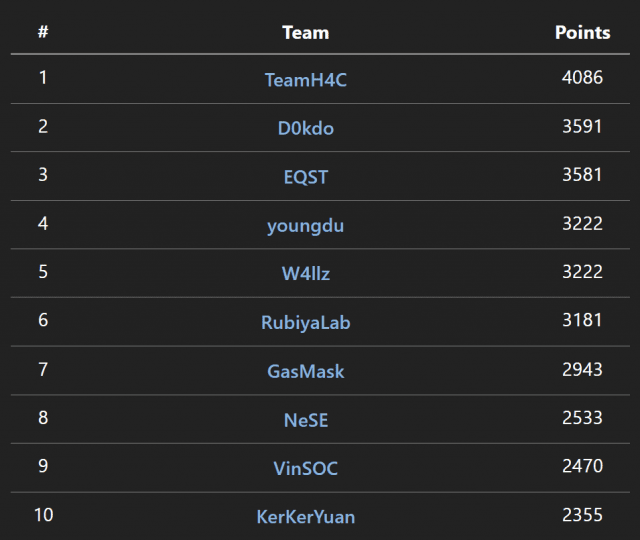Select the NeSE team link

pyautogui.click(x=305, y=420)
